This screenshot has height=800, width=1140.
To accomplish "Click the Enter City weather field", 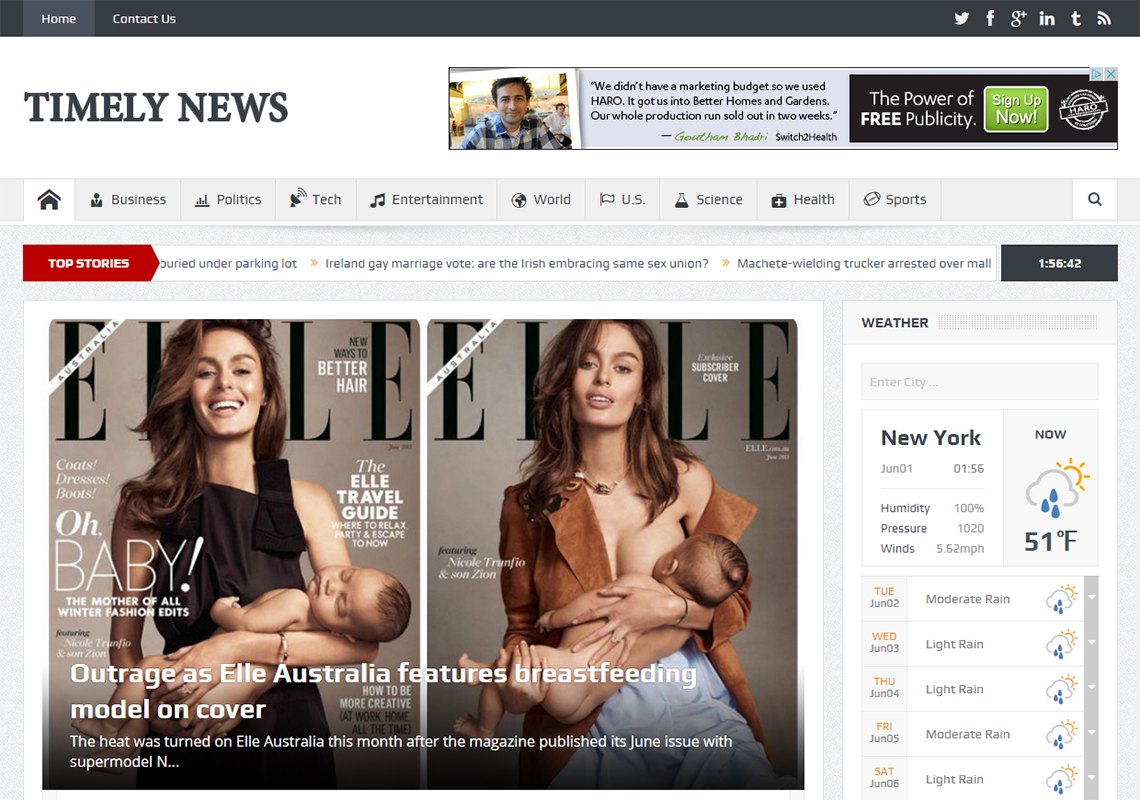I will tap(979, 382).
